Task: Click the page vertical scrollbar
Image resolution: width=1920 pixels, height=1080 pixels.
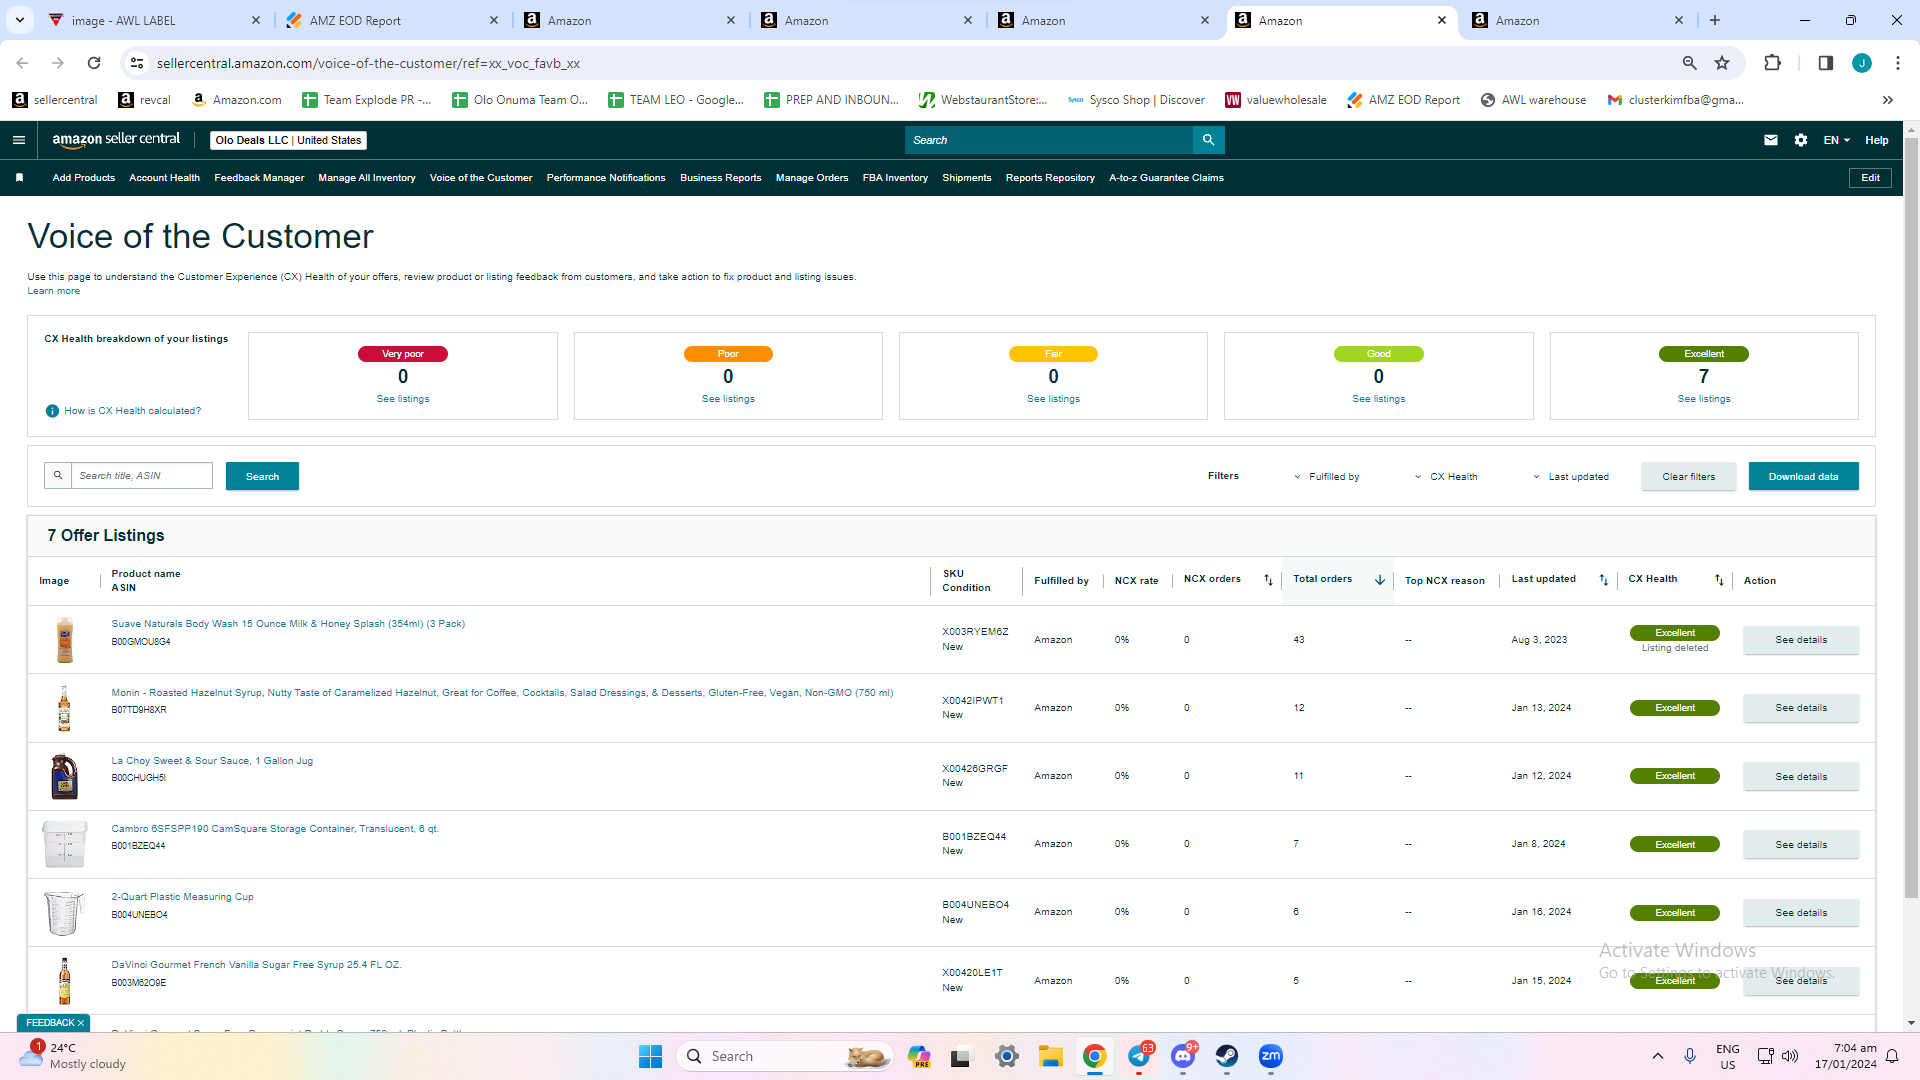Action: point(1911,520)
